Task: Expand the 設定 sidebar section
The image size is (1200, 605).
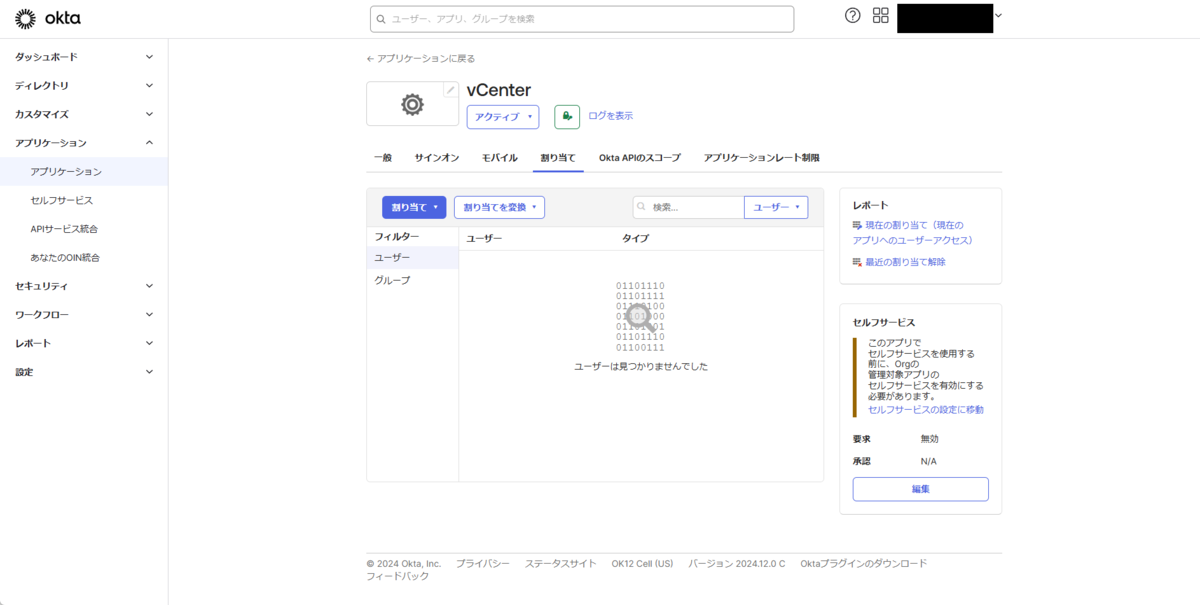Action: (84, 372)
